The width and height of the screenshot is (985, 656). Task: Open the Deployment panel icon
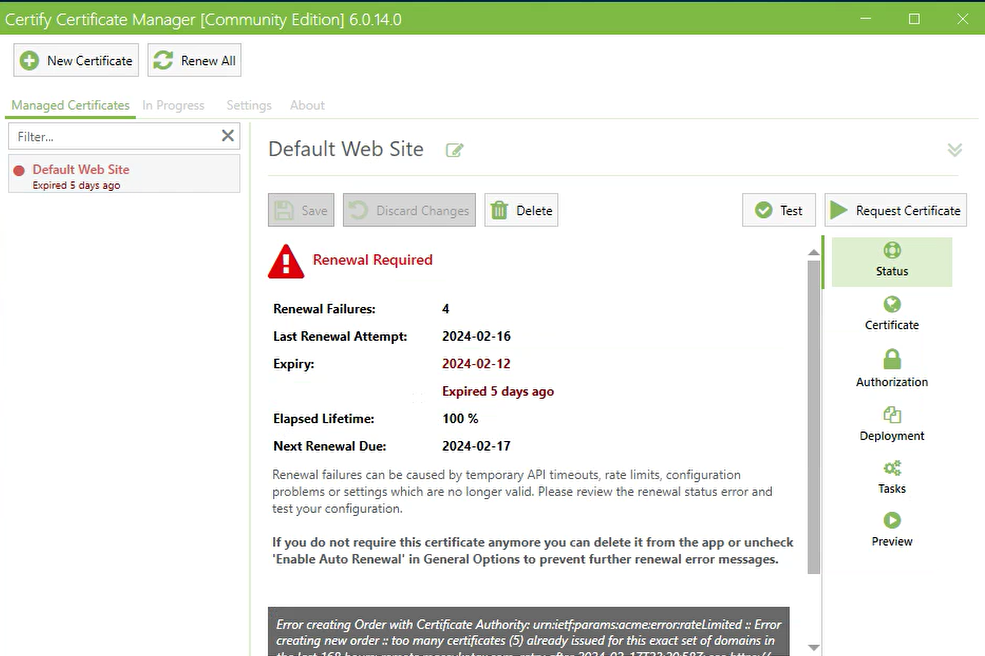891,416
